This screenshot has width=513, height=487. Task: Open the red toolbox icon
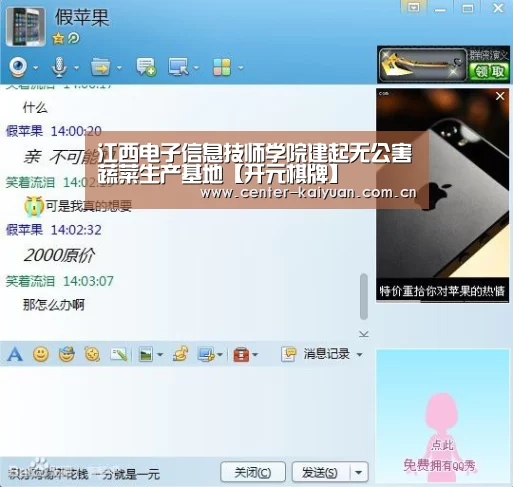tap(241, 354)
